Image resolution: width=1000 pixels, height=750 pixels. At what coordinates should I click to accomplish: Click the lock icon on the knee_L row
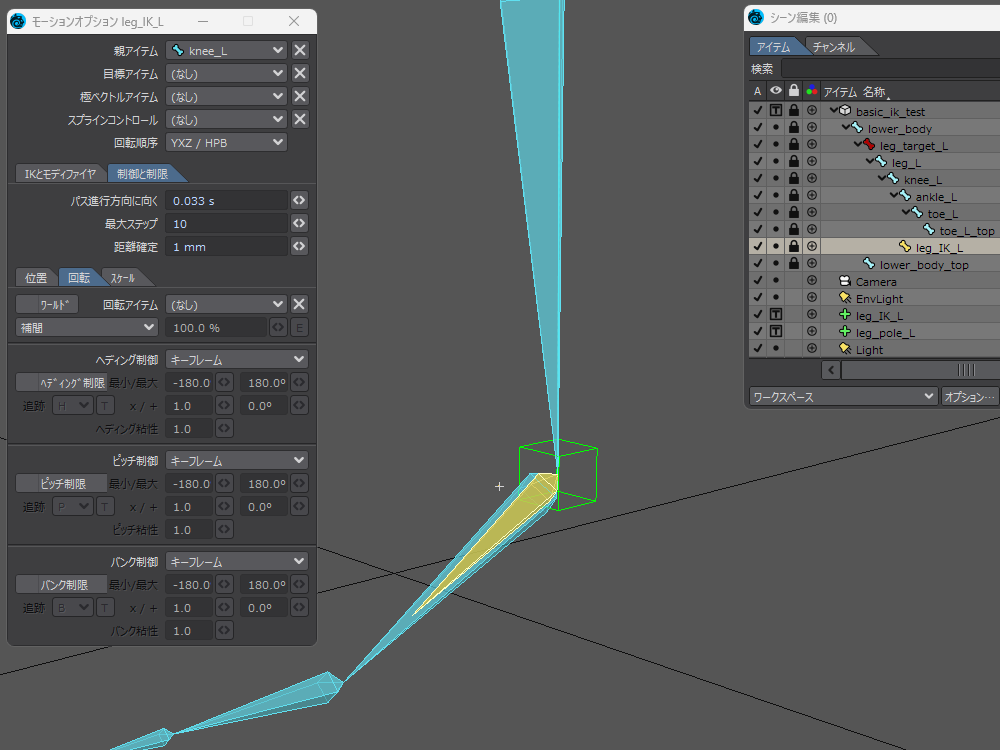[793, 179]
